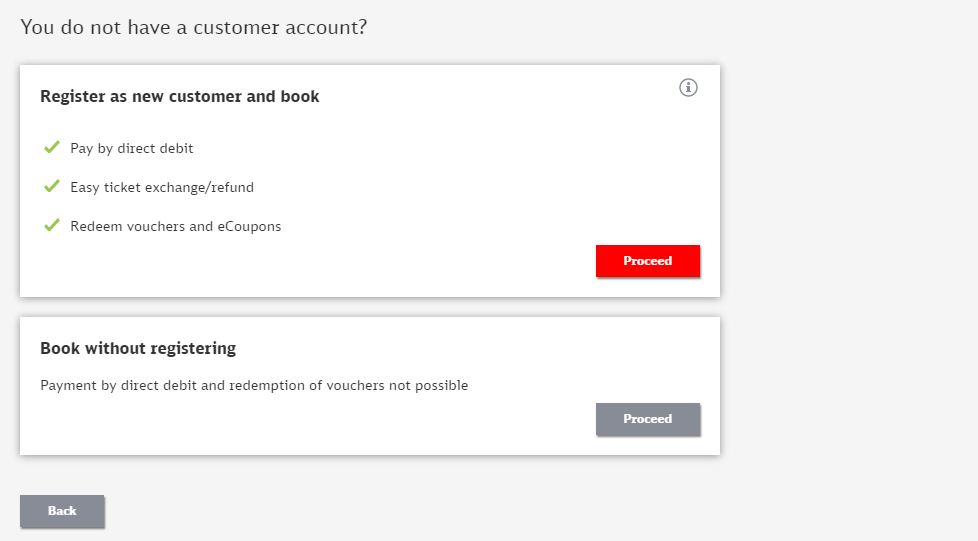Click the You do not have a customer account heading

194,27
